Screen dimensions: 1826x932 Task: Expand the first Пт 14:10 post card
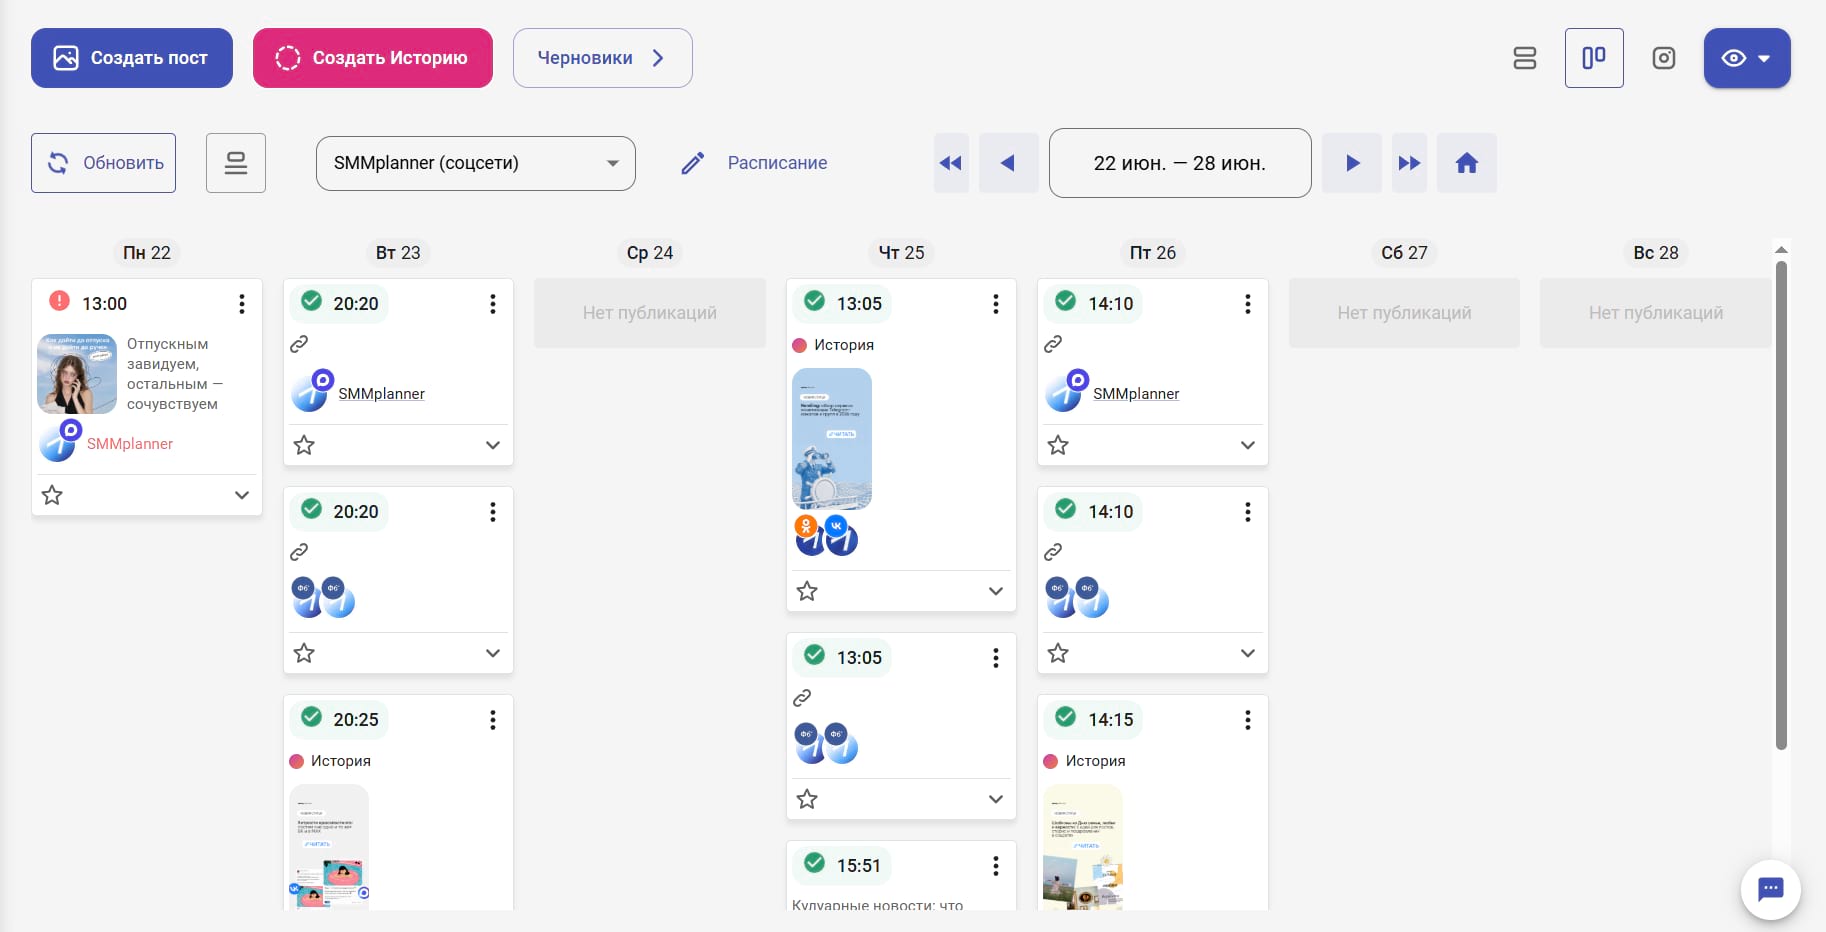pos(1248,445)
